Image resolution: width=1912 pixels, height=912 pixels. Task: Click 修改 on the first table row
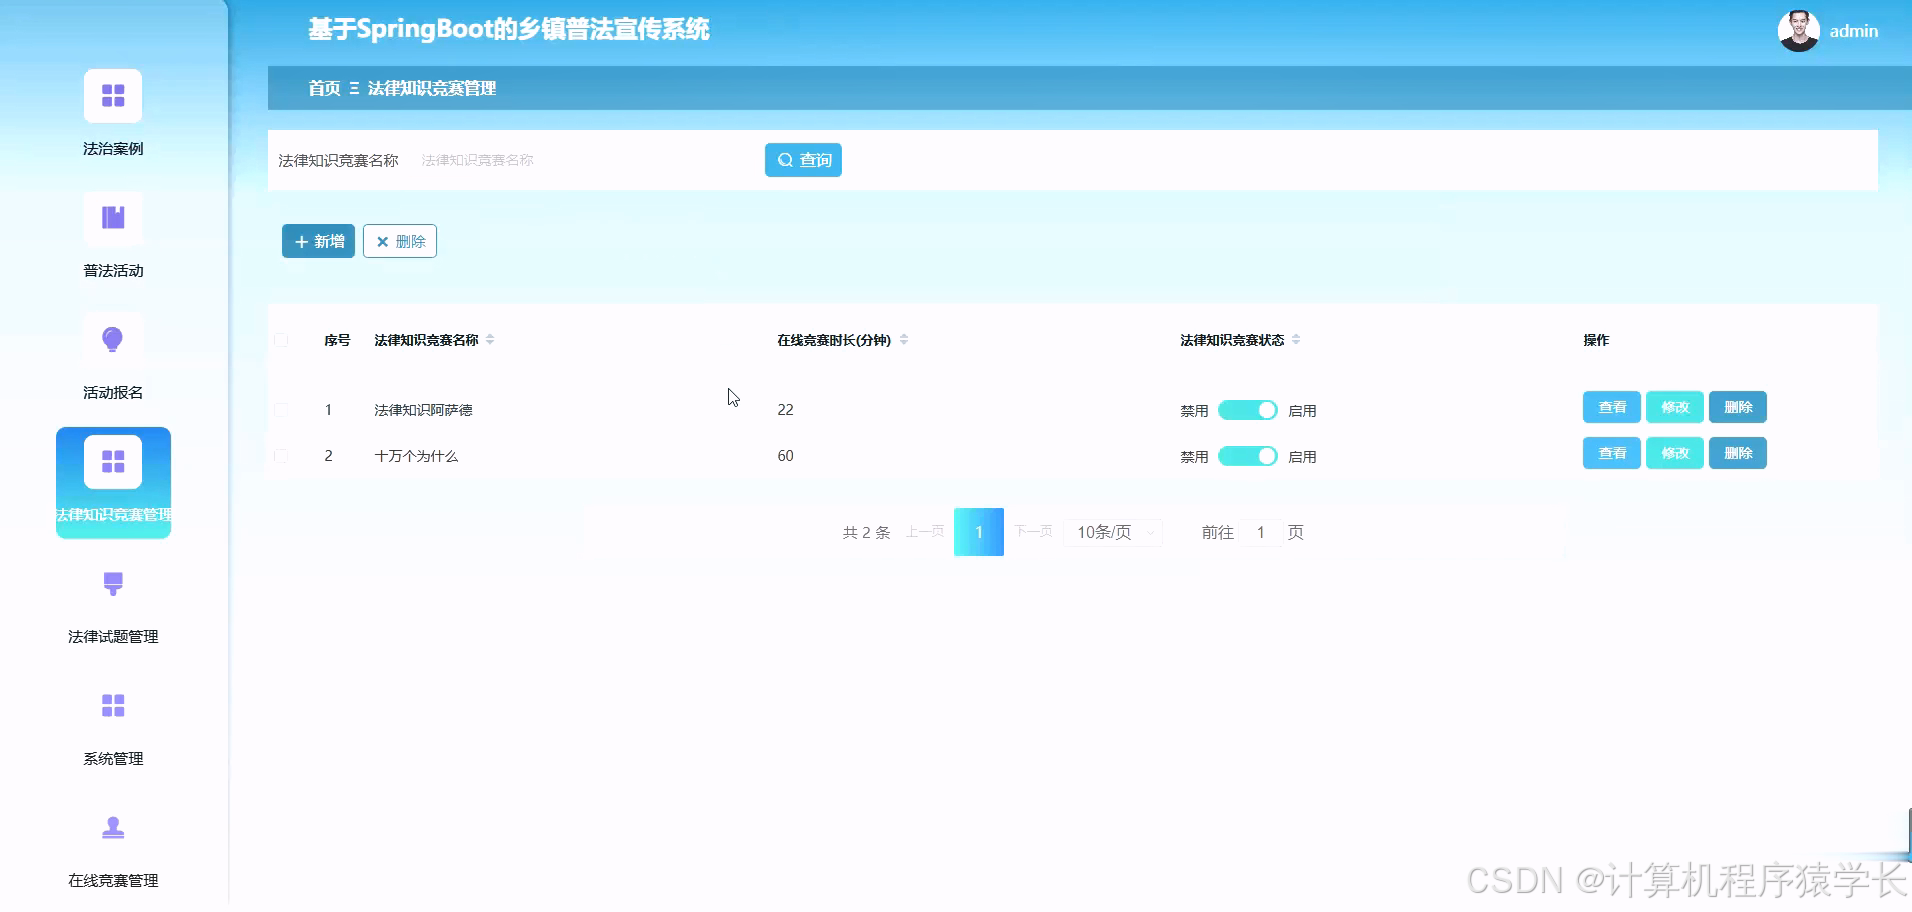pyautogui.click(x=1675, y=407)
